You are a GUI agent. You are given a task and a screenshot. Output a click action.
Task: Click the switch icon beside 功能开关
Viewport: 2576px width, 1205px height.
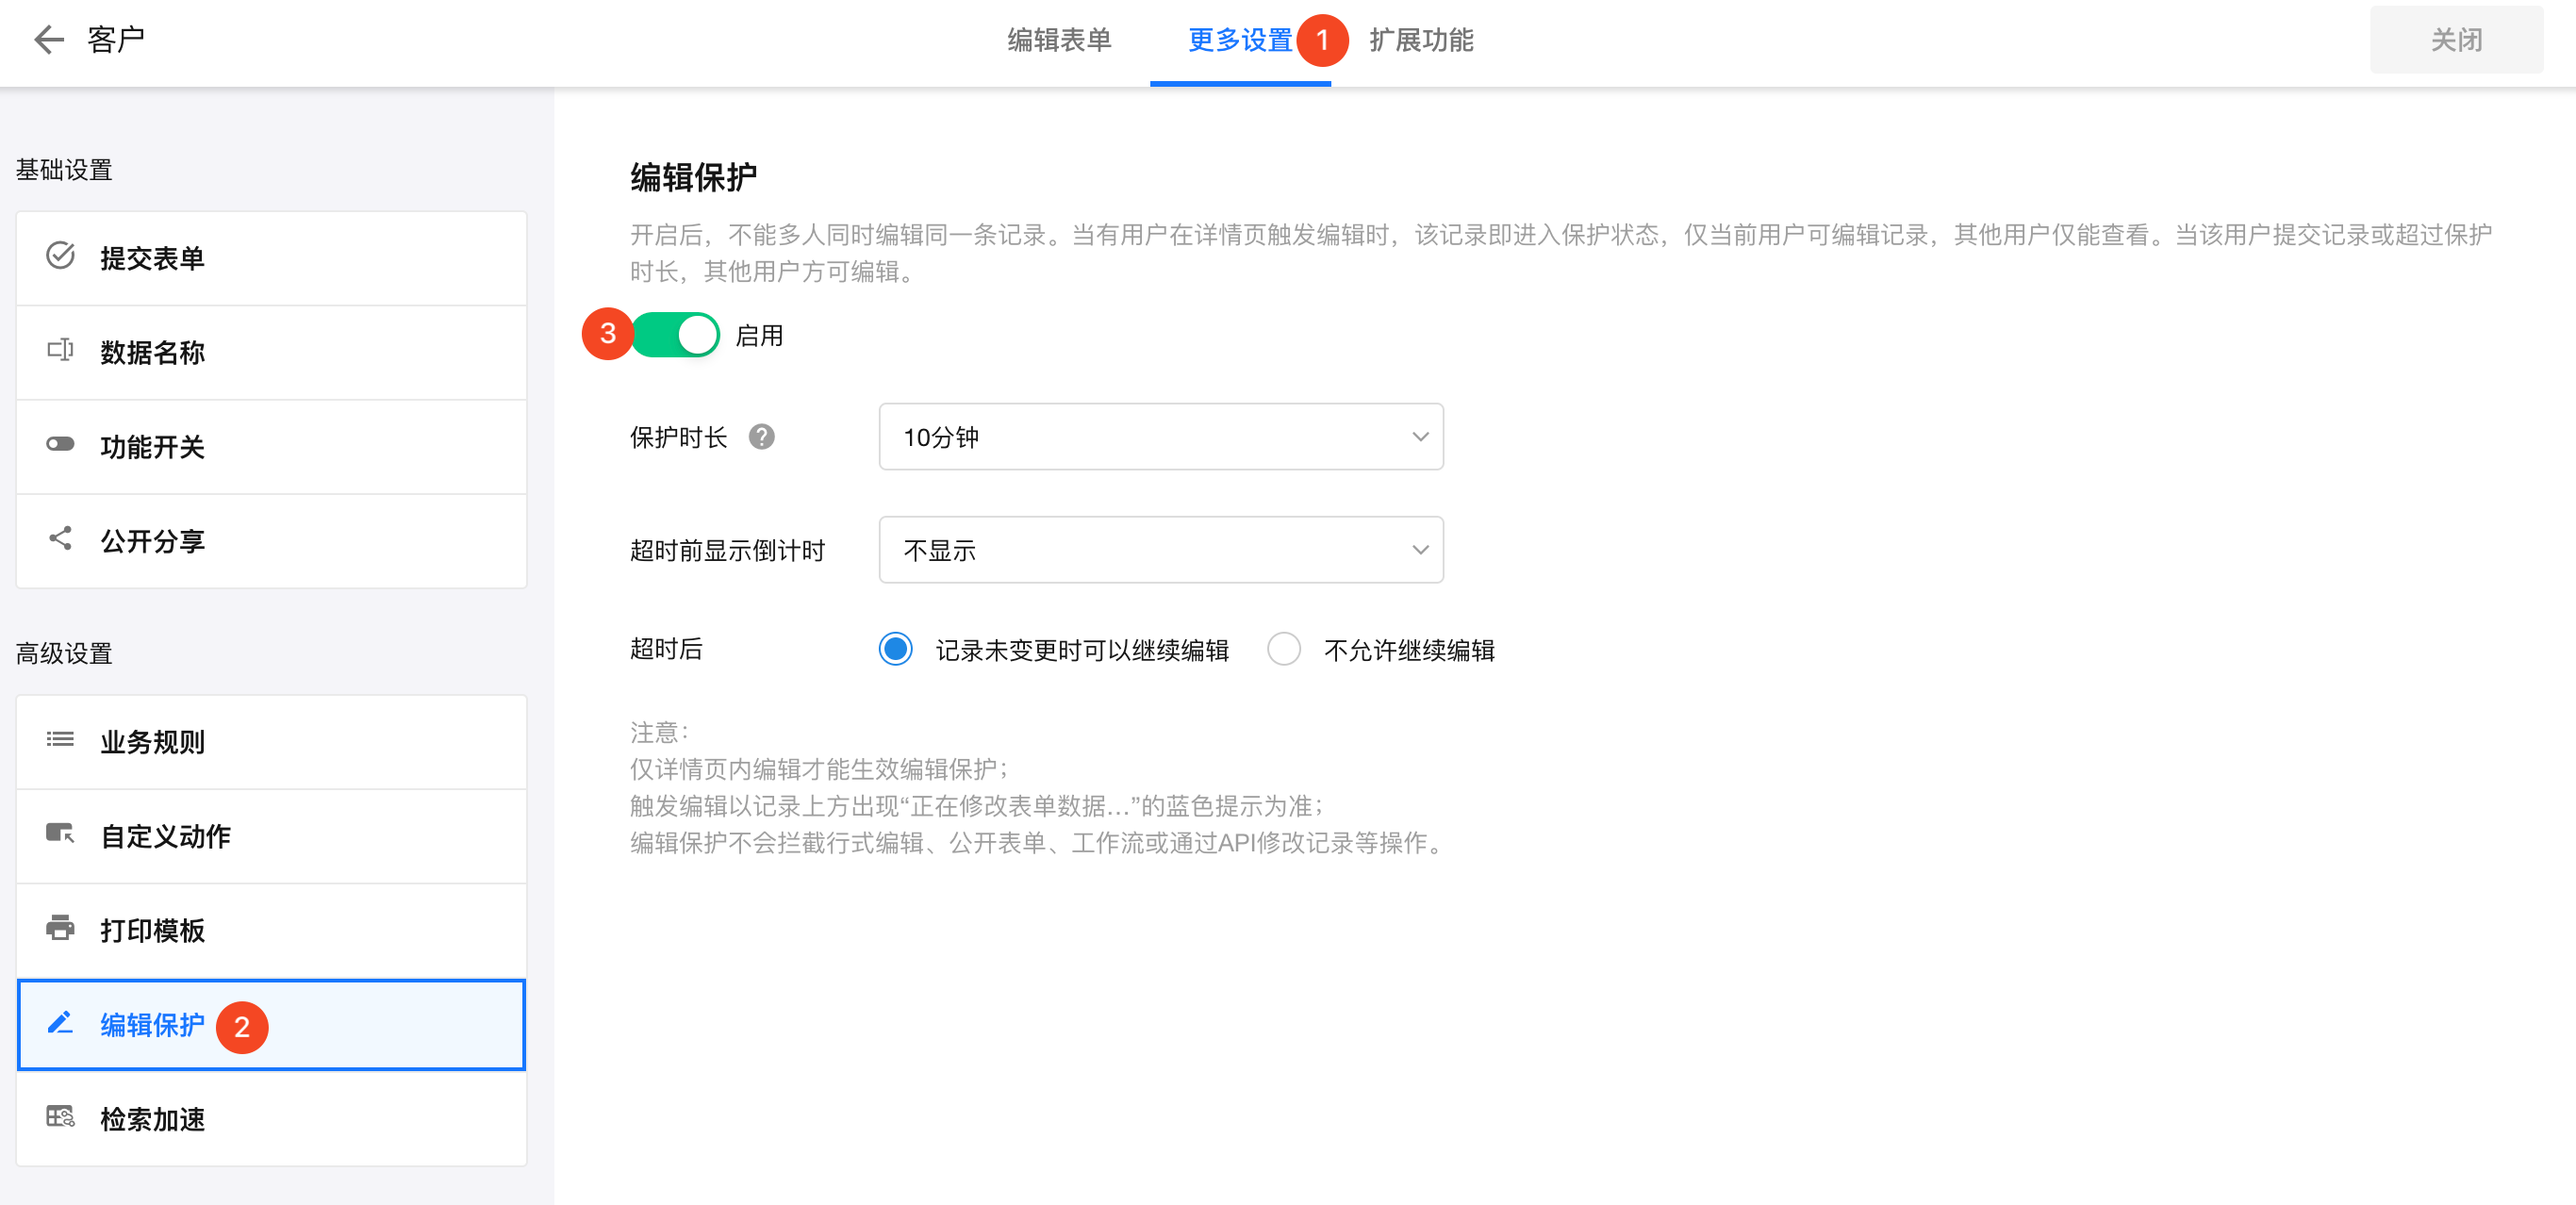(60, 444)
